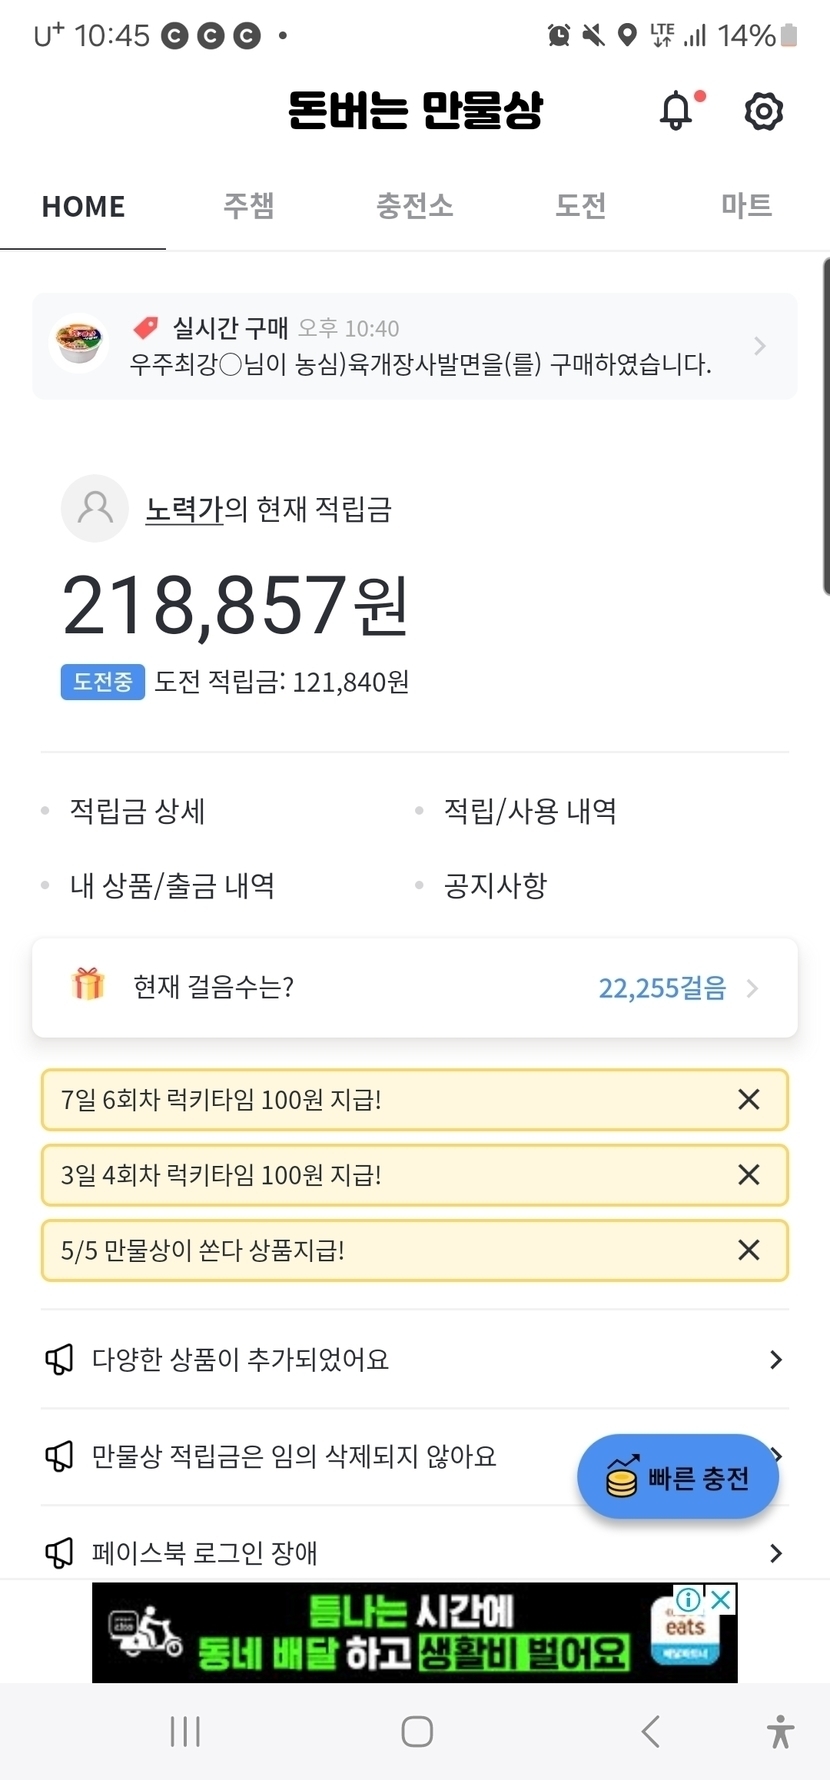This screenshot has height=1780, width=830.
Task: Open the 적립금 상세 link
Action: click(x=137, y=811)
